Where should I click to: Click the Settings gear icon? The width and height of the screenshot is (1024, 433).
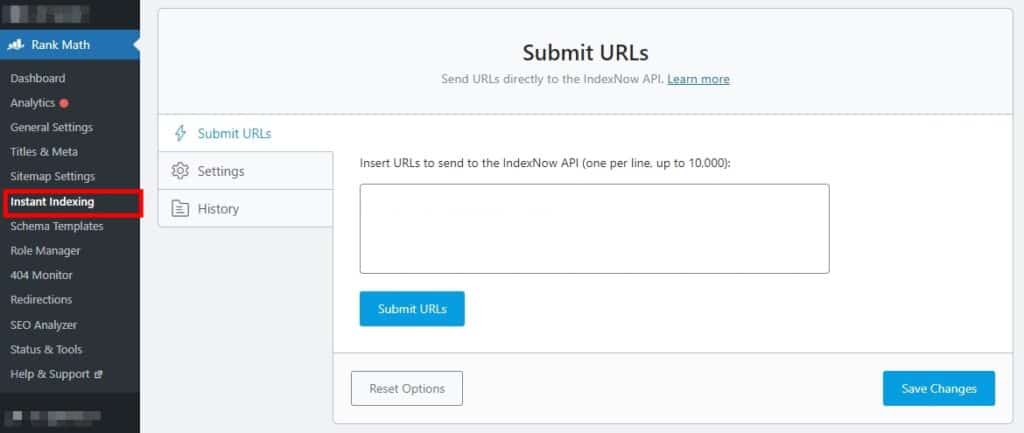(x=180, y=171)
